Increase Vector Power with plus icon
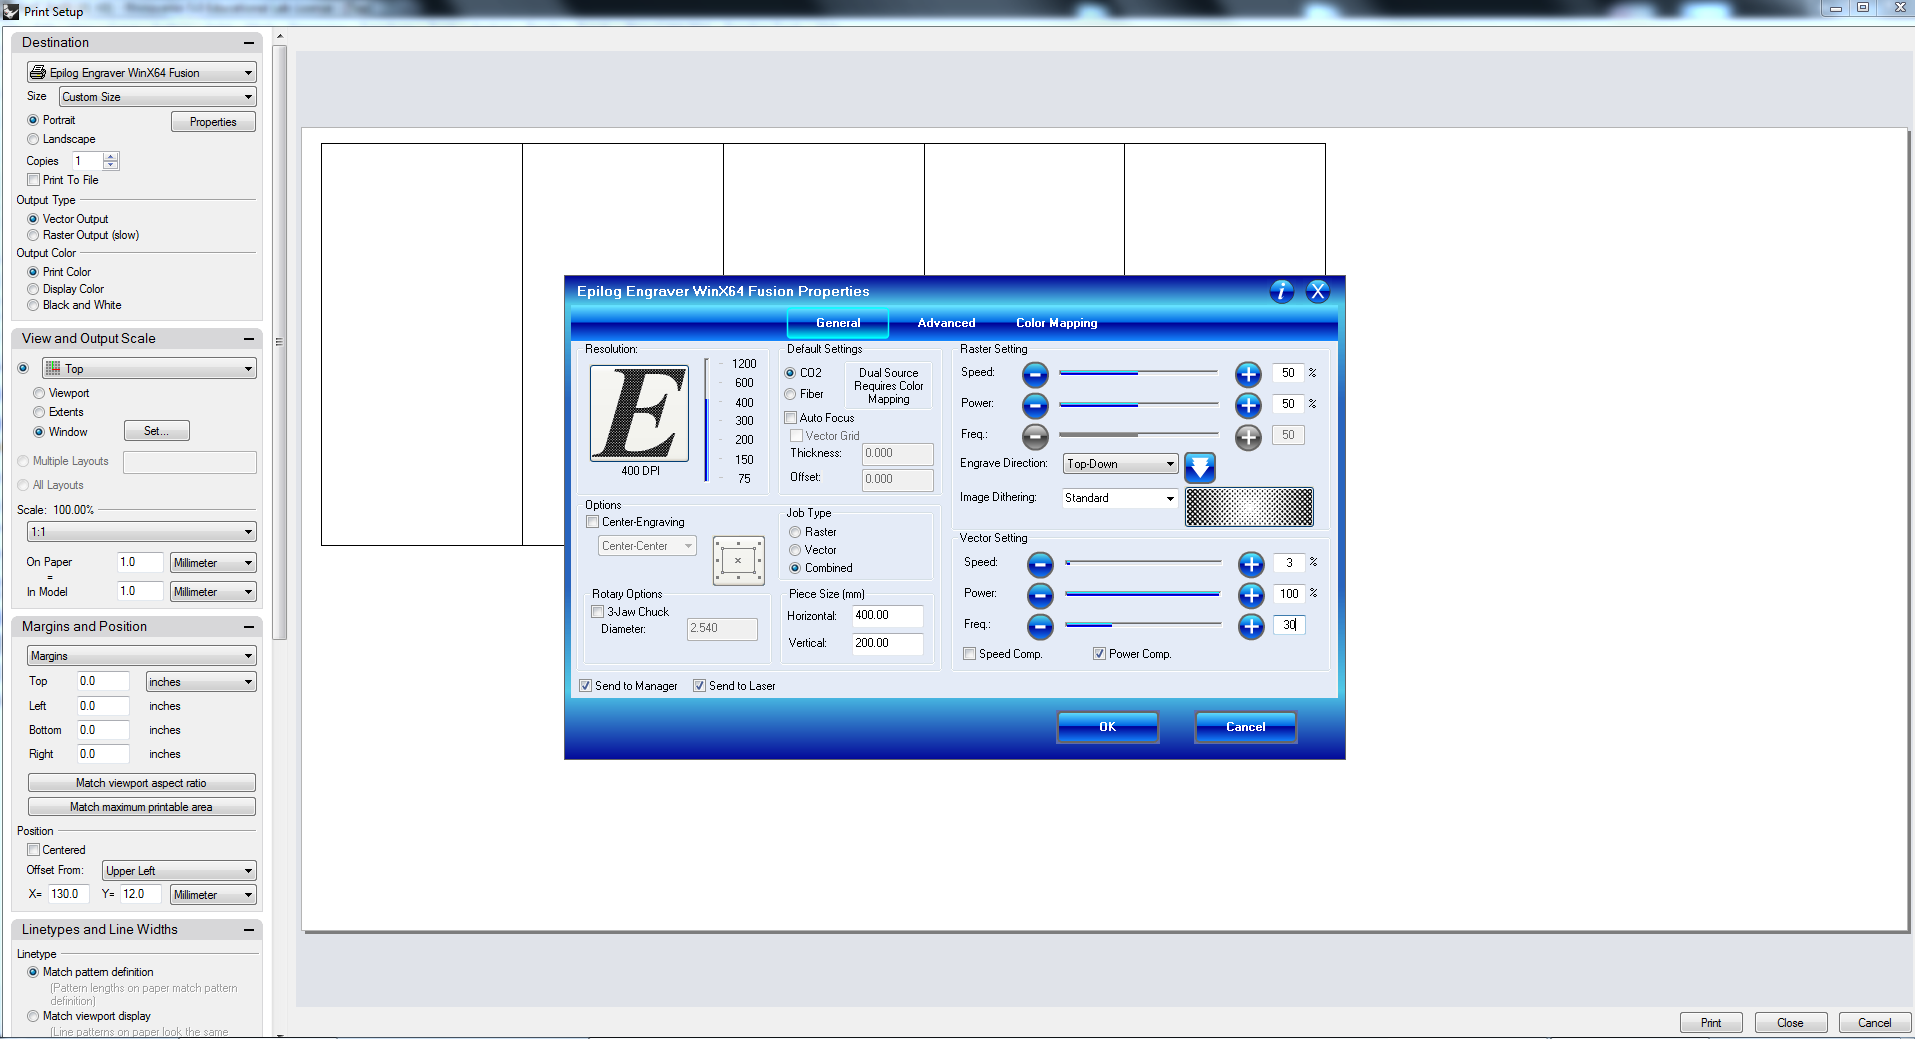The image size is (1915, 1039). (1251, 596)
